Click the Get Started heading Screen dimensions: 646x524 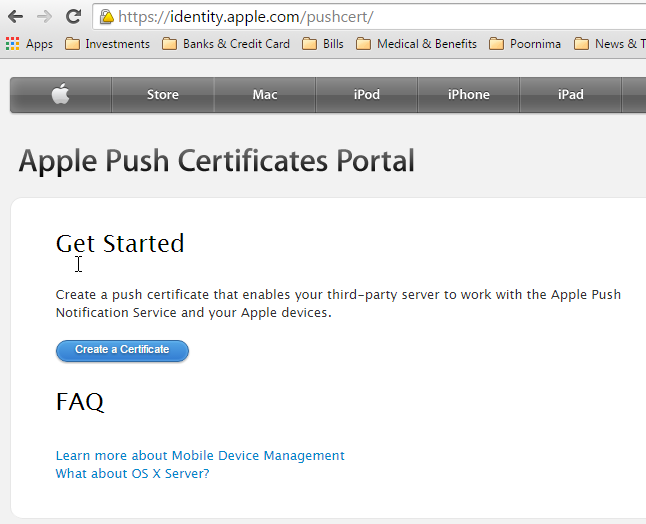click(120, 244)
